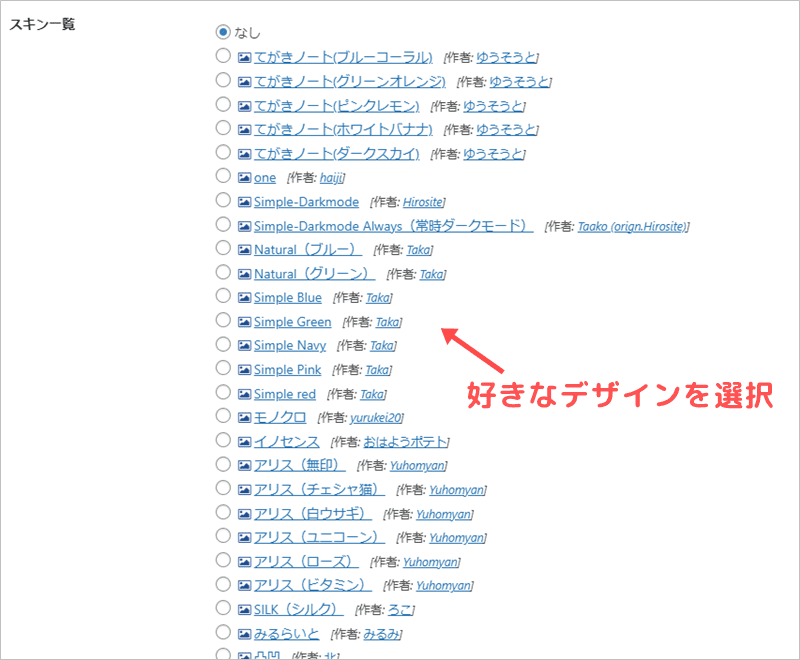Image resolution: width=800 pixels, height=660 pixels.
Task: Click the preview icon beside Natural（ブルー）
Action: pyautogui.click(x=245, y=249)
